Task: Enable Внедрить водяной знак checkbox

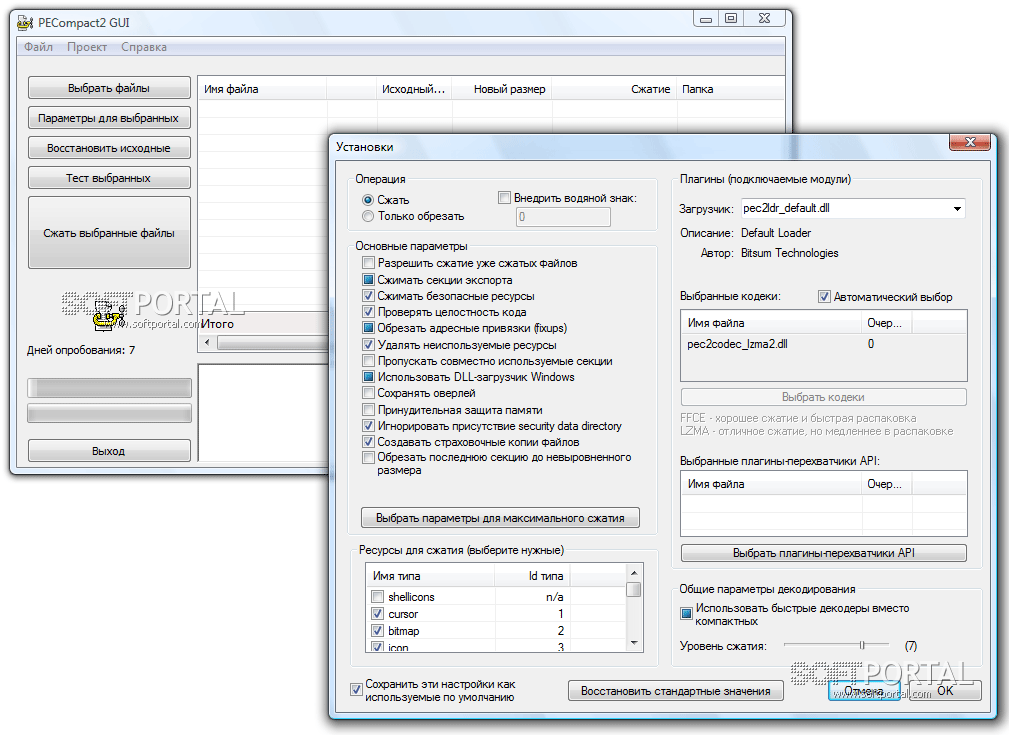Action: (x=504, y=198)
